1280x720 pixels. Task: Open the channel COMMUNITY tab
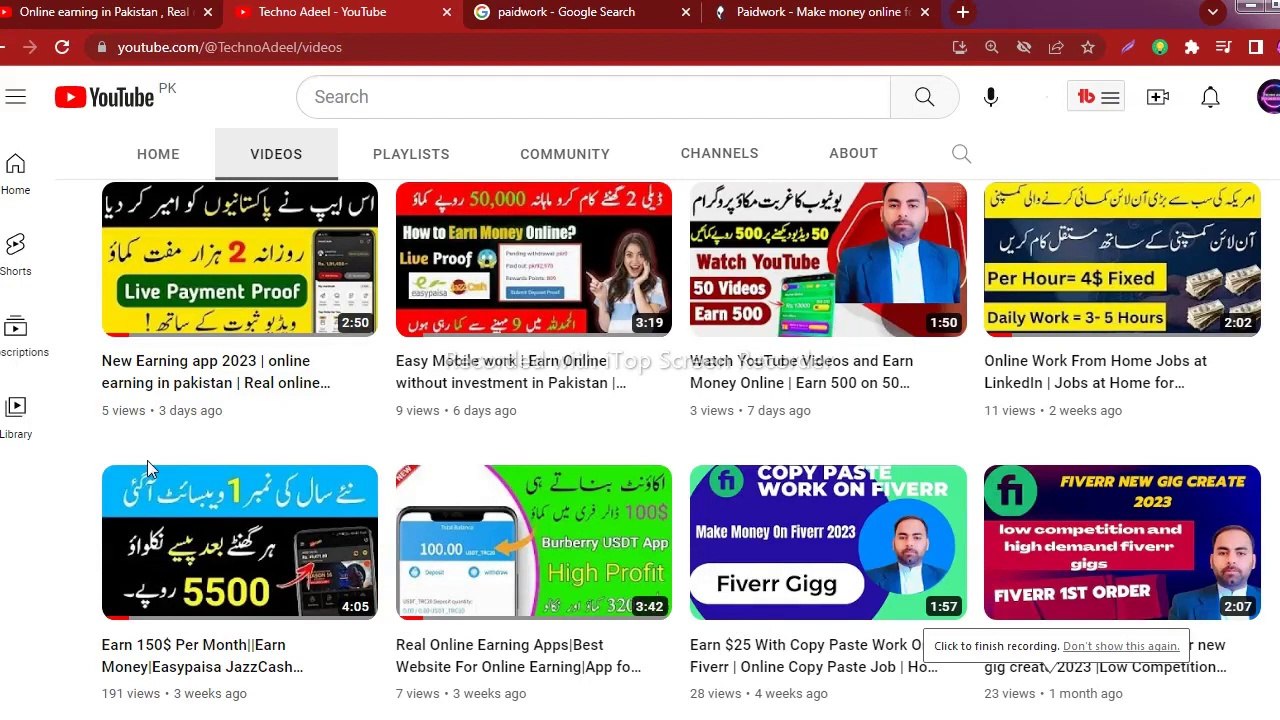coord(565,154)
